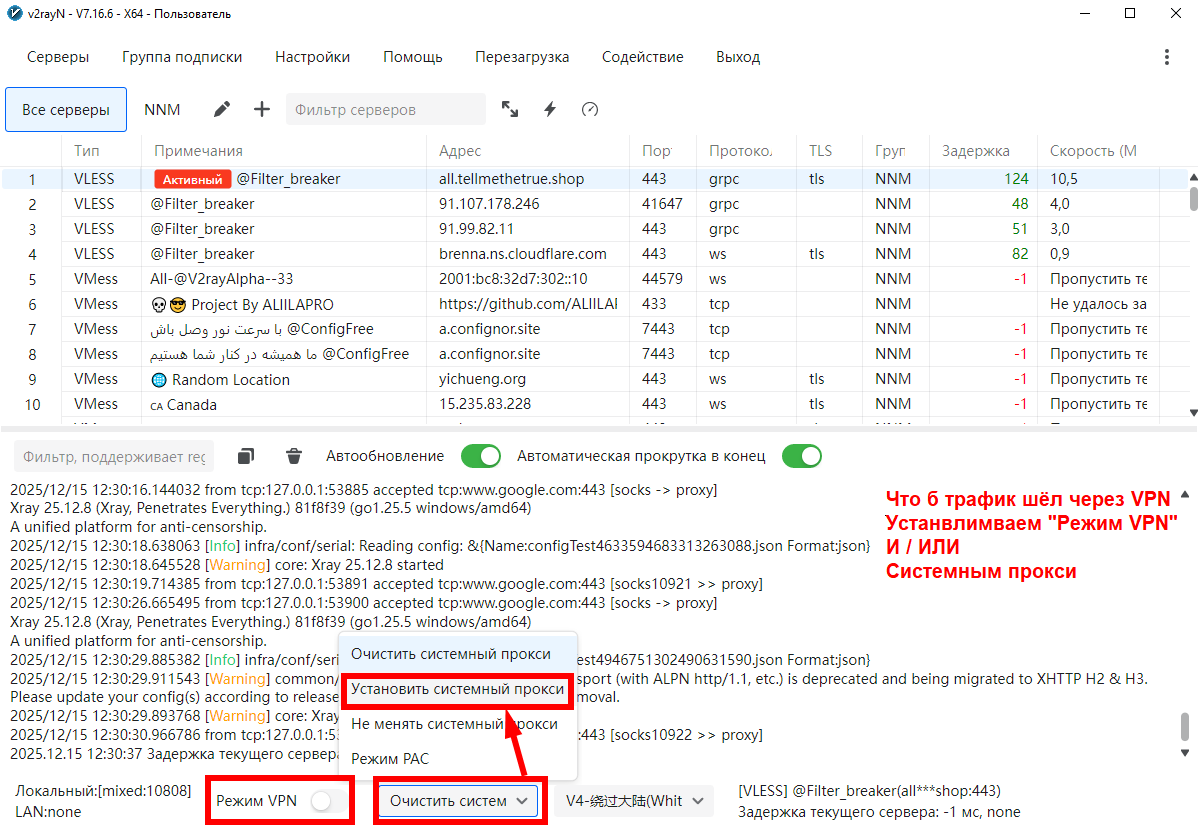Screen dimensions: 1199x828
Task: Clear log using the trash icon
Action: [x=294, y=456]
